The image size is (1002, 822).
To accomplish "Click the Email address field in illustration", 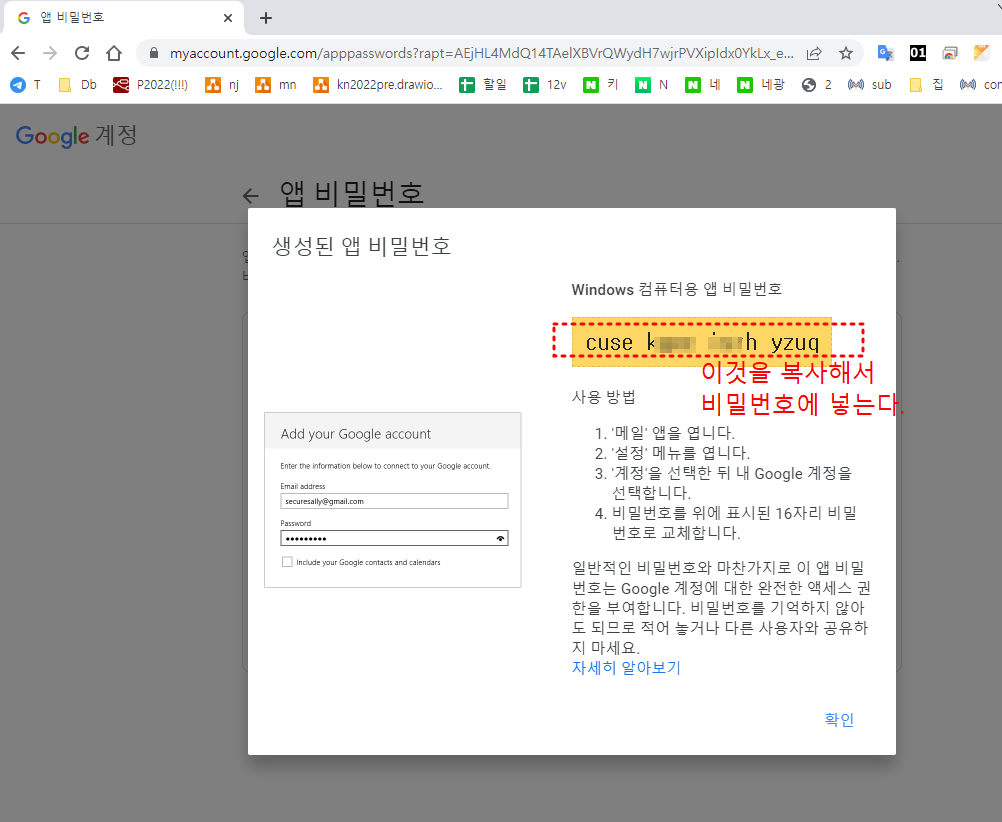I will [x=394, y=501].
